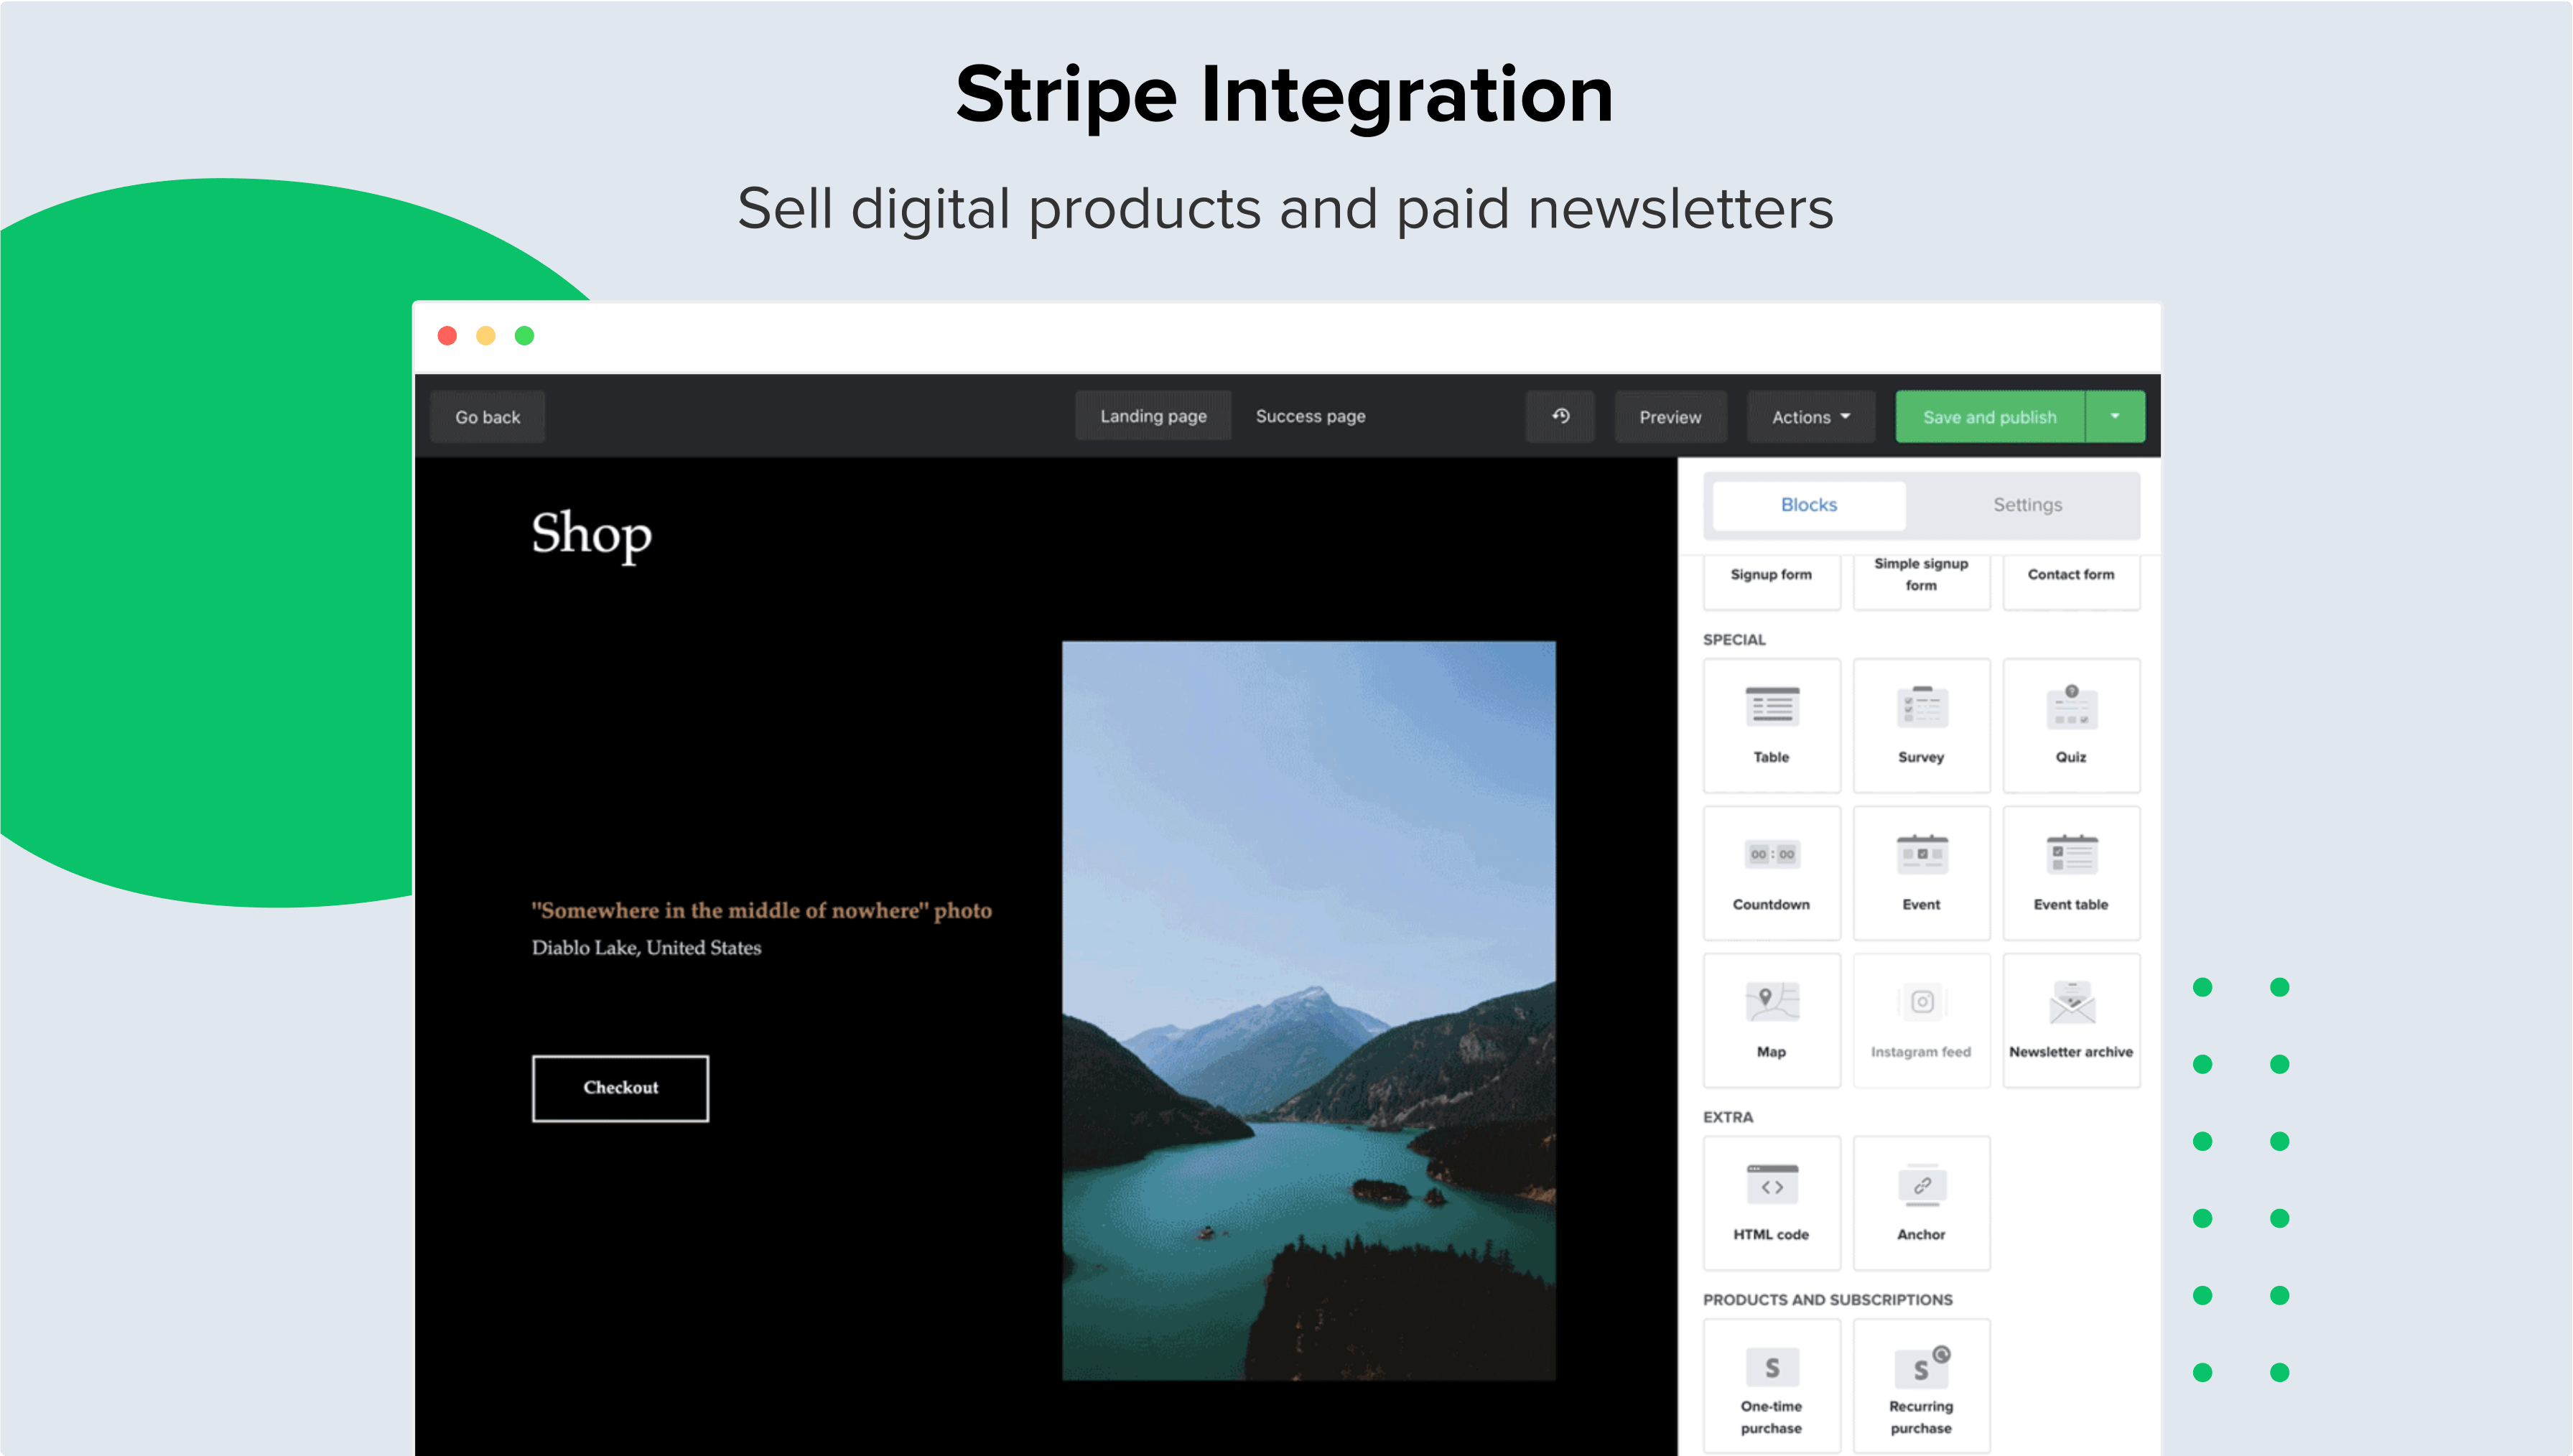Image resolution: width=2573 pixels, height=1456 pixels.
Task: Choose the Event table block
Action: [x=2070, y=872]
